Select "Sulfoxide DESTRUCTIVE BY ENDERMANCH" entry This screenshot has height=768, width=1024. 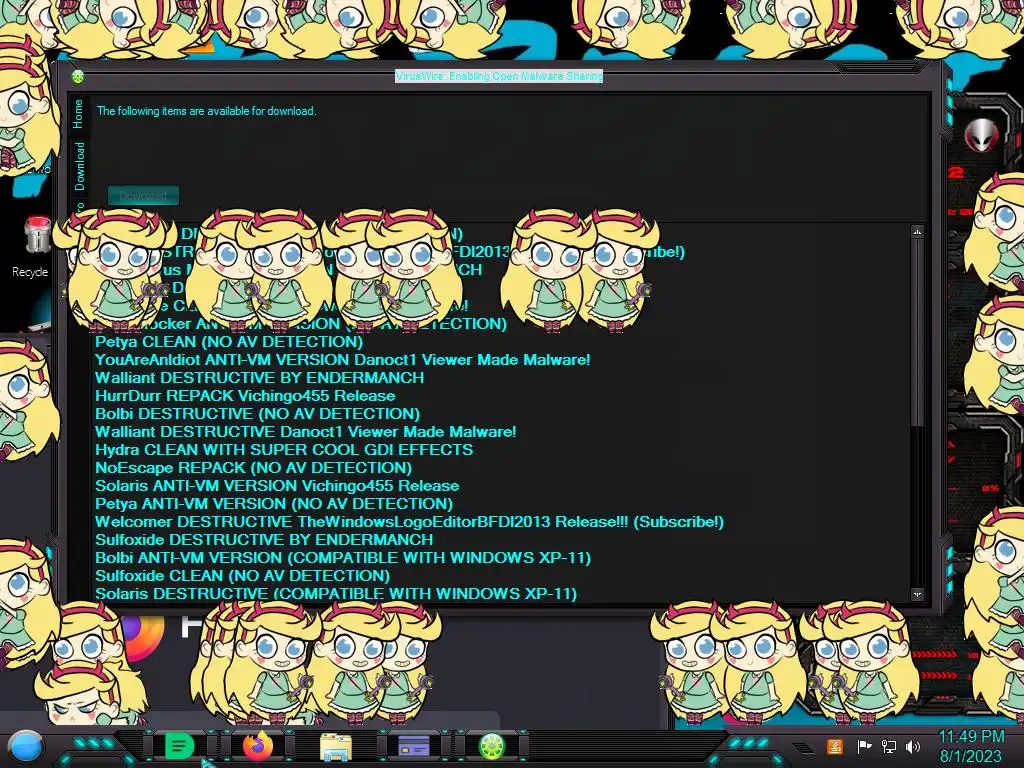(x=264, y=539)
